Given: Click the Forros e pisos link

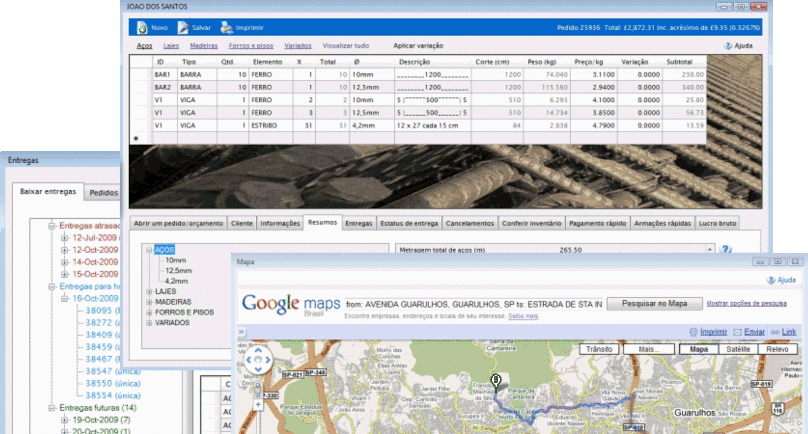Looking at the screenshot, I should pyautogui.click(x=251, y=46).
